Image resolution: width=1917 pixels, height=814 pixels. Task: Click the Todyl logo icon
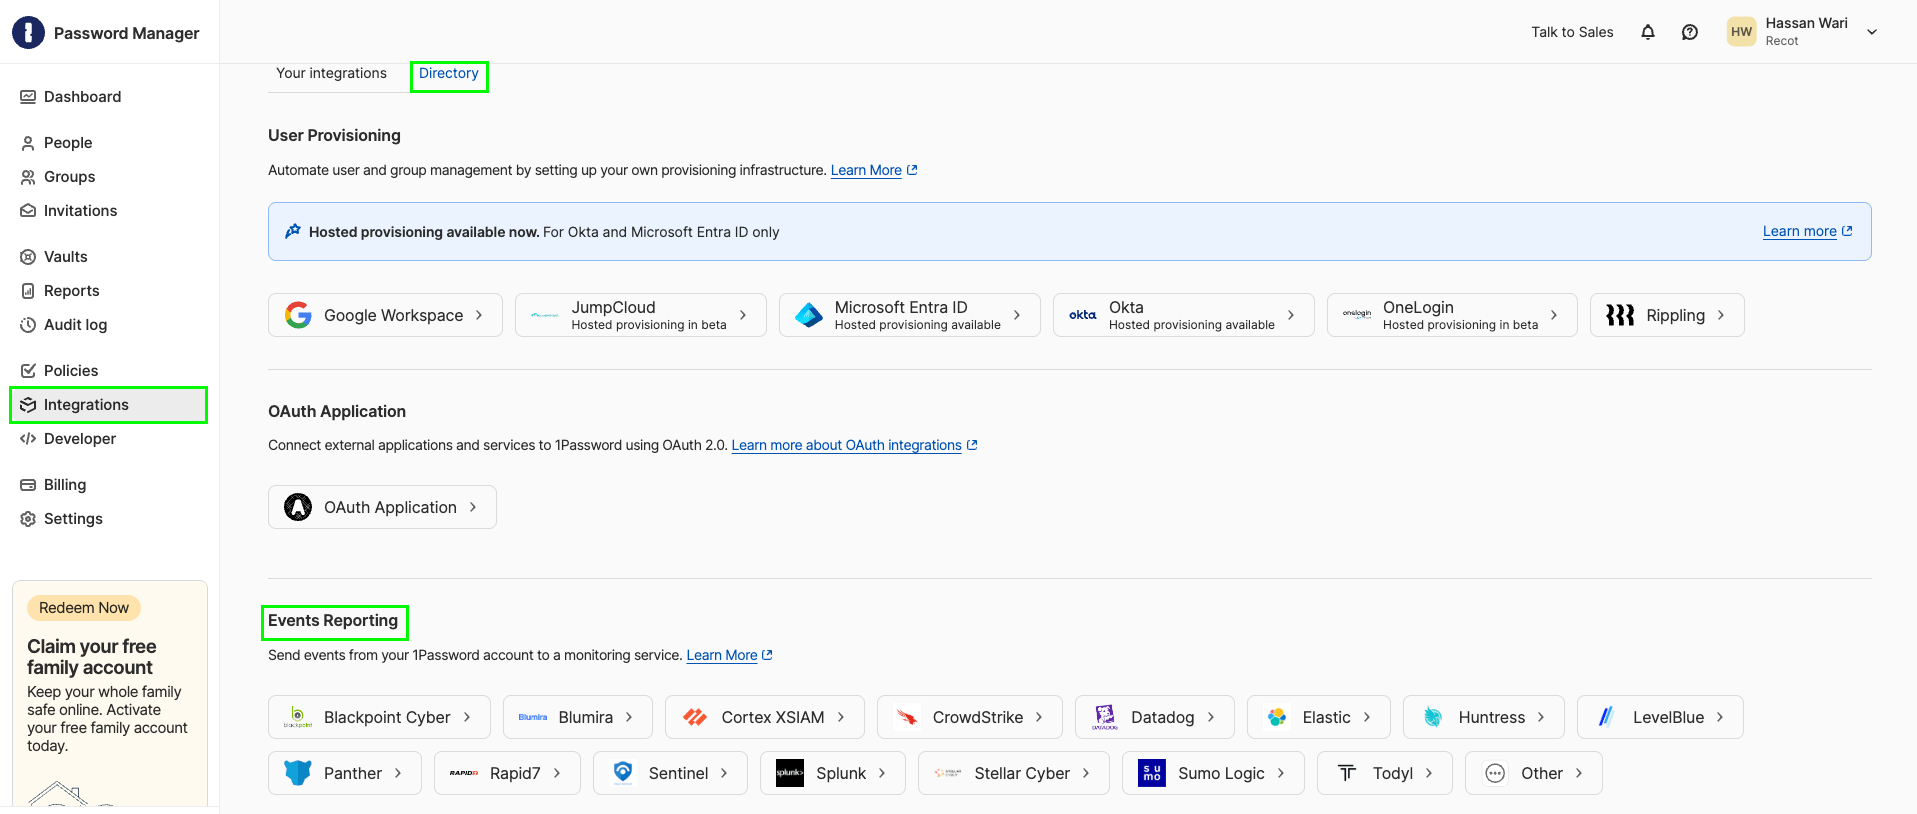pos(1347,772)
